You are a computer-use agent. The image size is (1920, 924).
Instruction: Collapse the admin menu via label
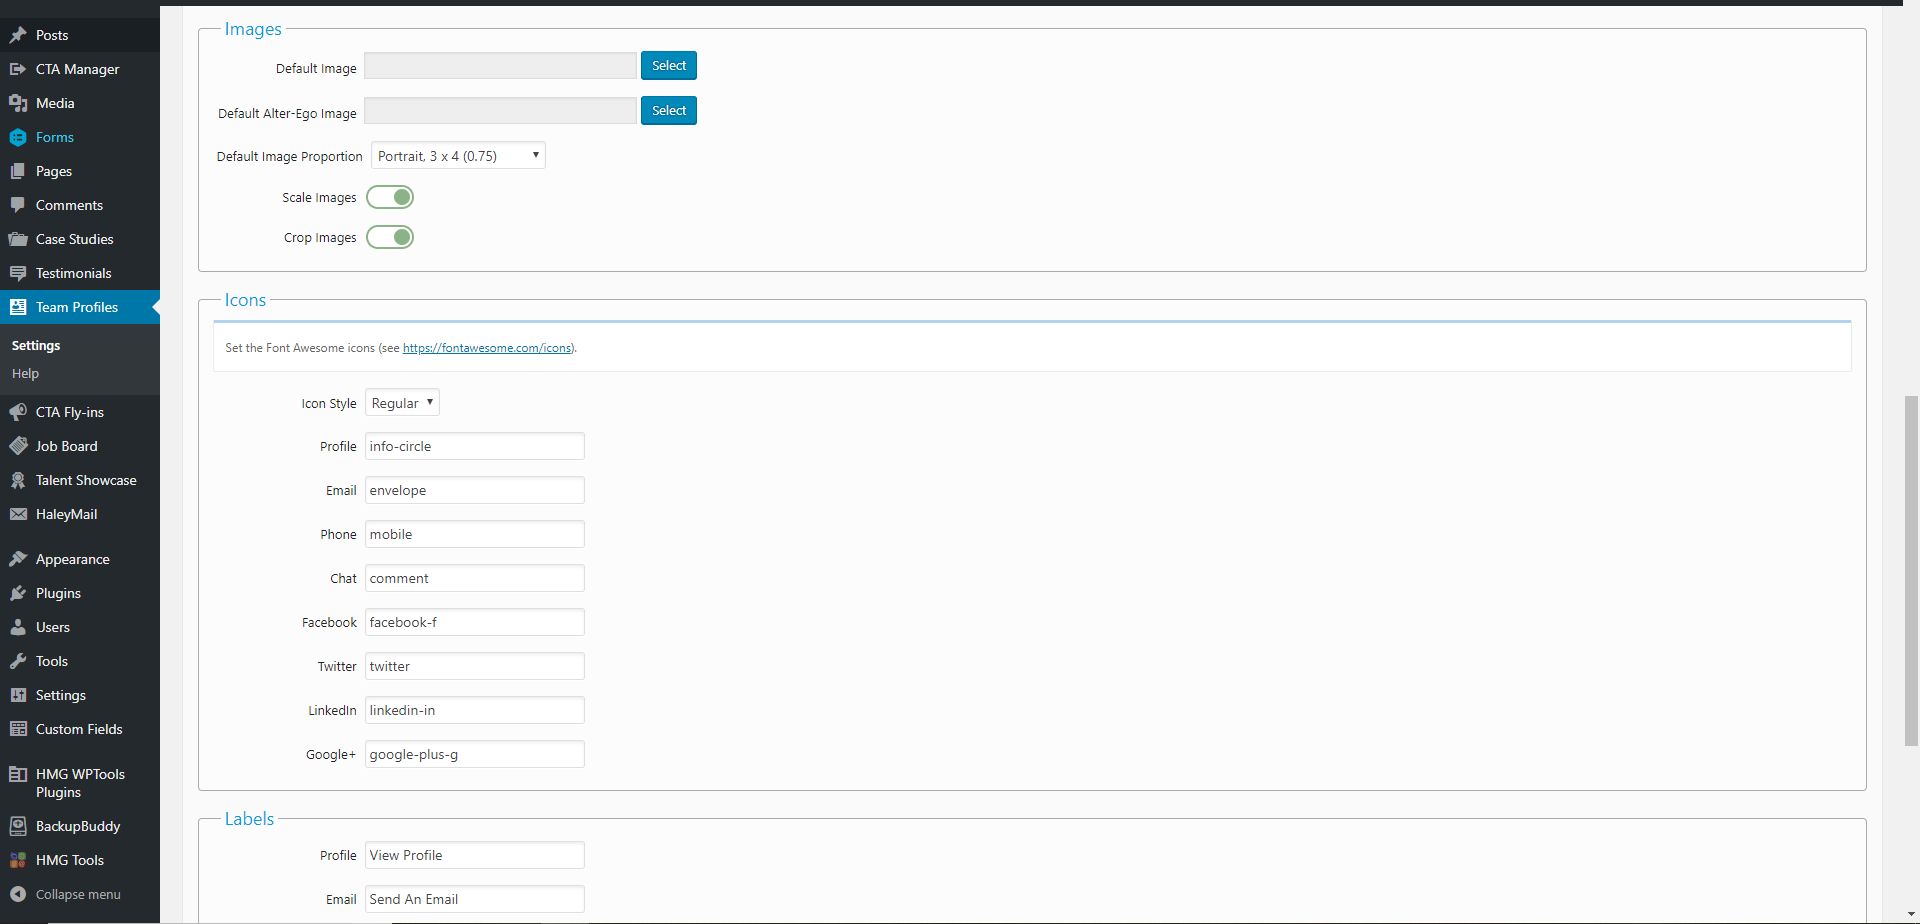[78, 895]
